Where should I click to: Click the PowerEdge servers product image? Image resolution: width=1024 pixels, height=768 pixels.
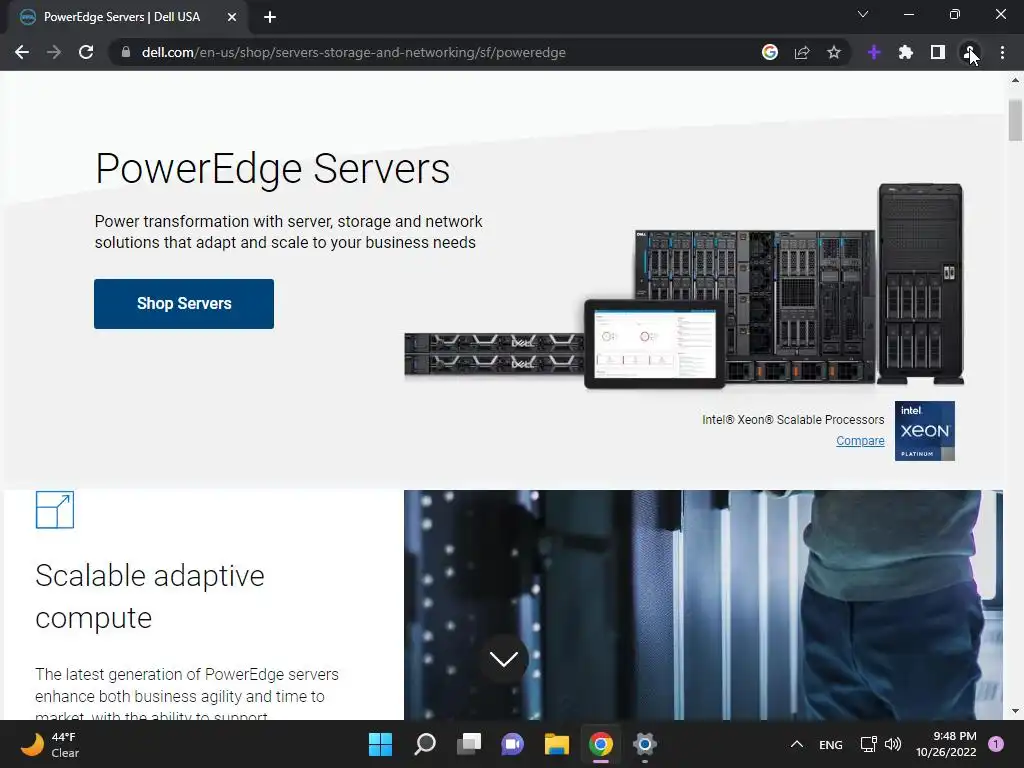(684, 286)
